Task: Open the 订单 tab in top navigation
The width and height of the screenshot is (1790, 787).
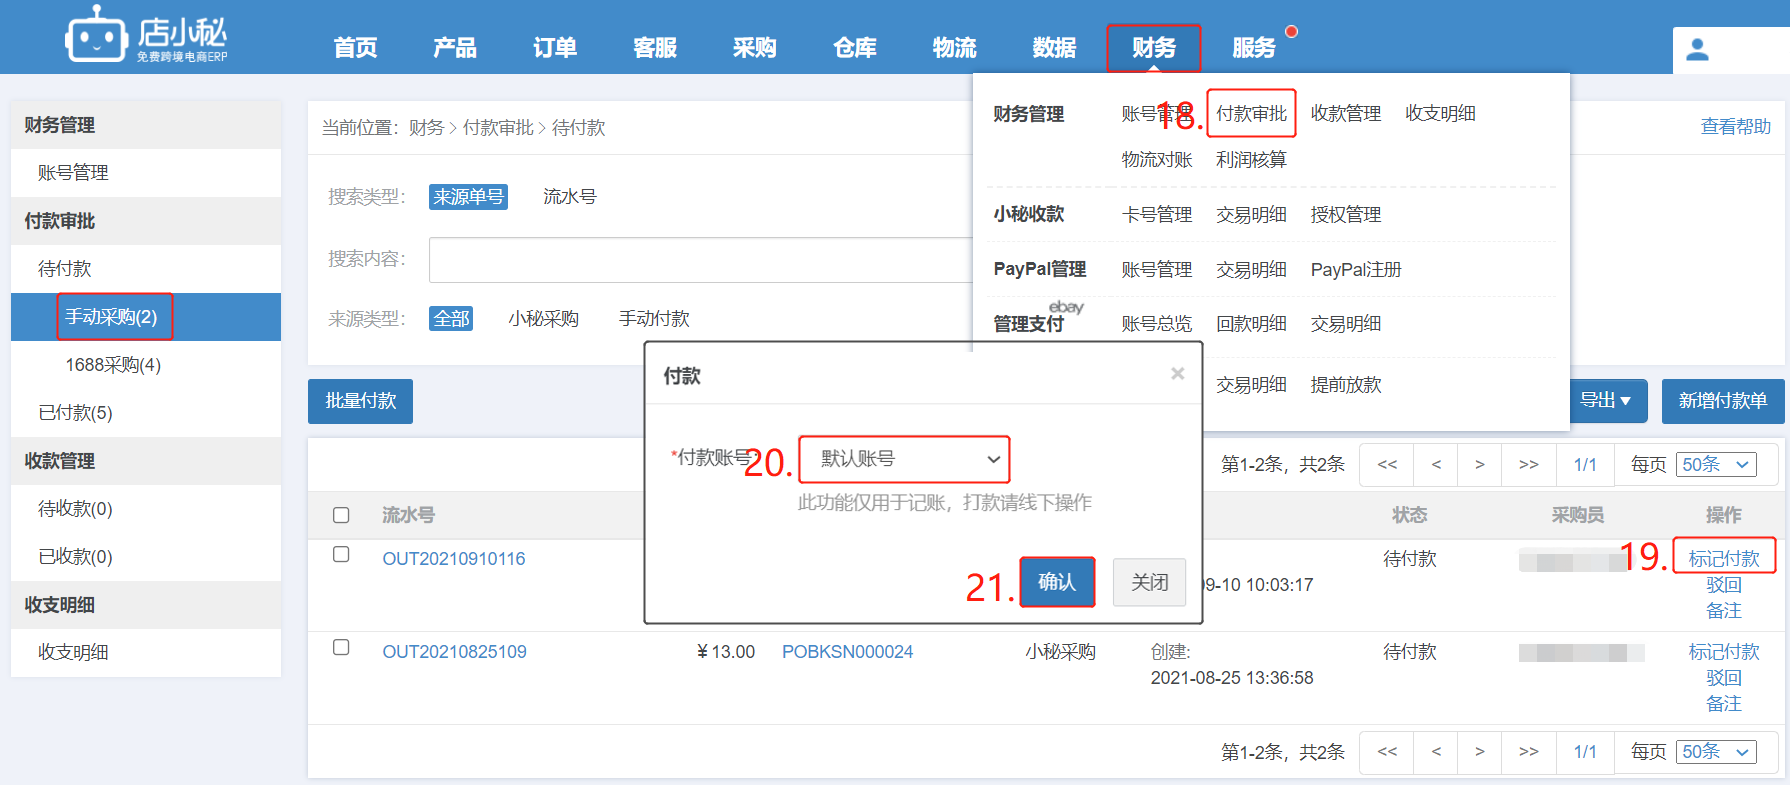Action: point(554,48)
